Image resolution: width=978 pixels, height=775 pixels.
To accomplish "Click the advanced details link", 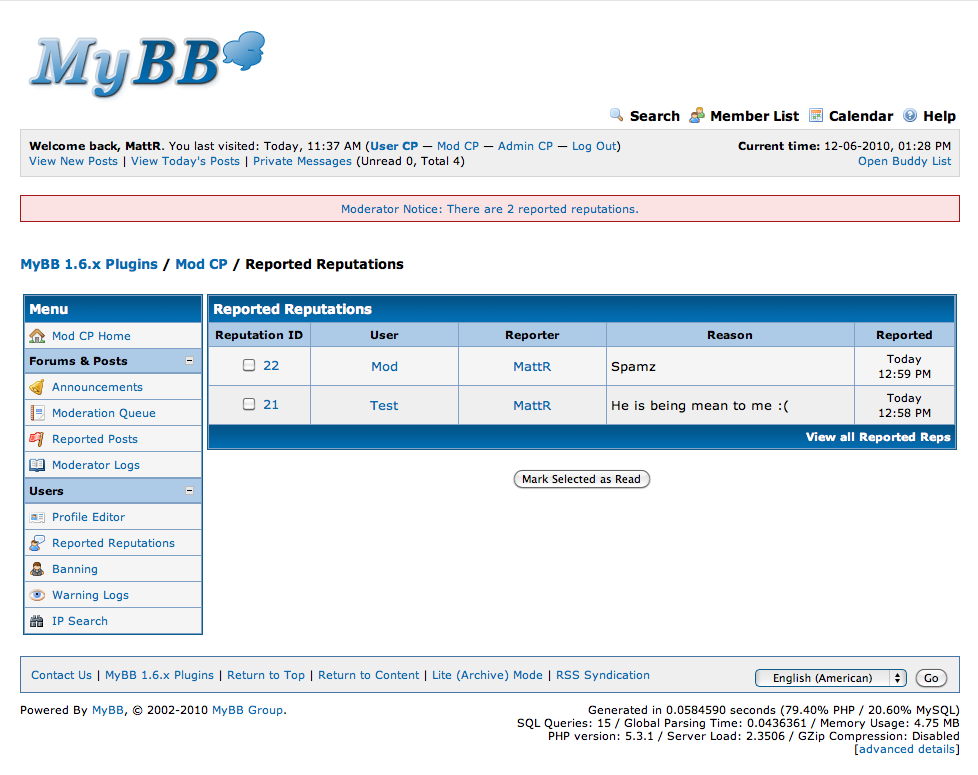I will pos(907,749).
